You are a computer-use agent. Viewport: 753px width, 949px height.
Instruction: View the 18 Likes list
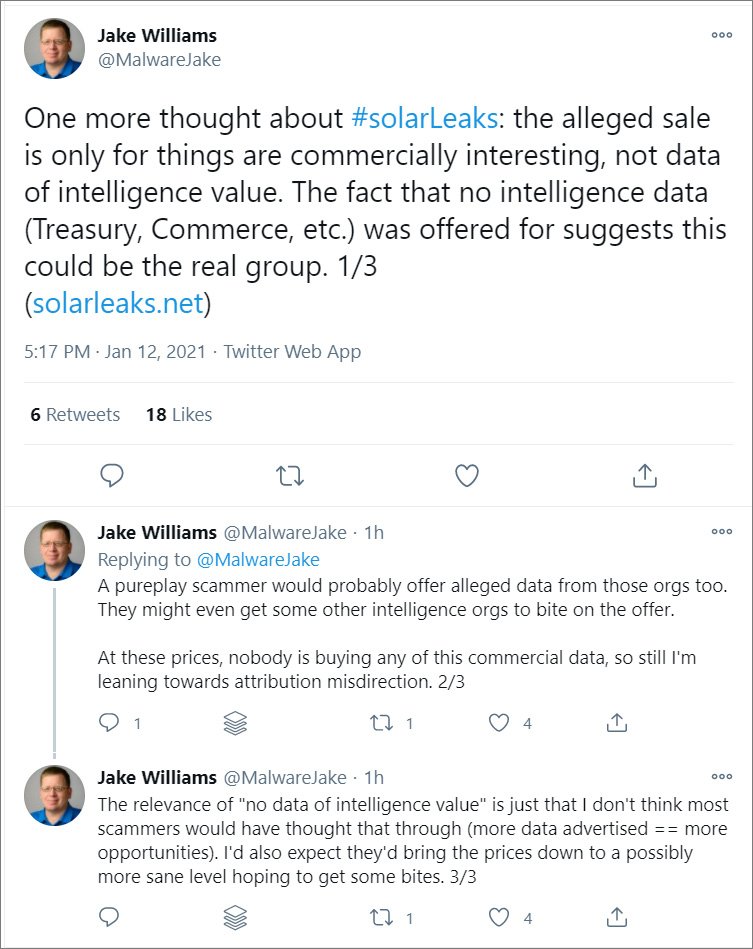pos(179,414)
